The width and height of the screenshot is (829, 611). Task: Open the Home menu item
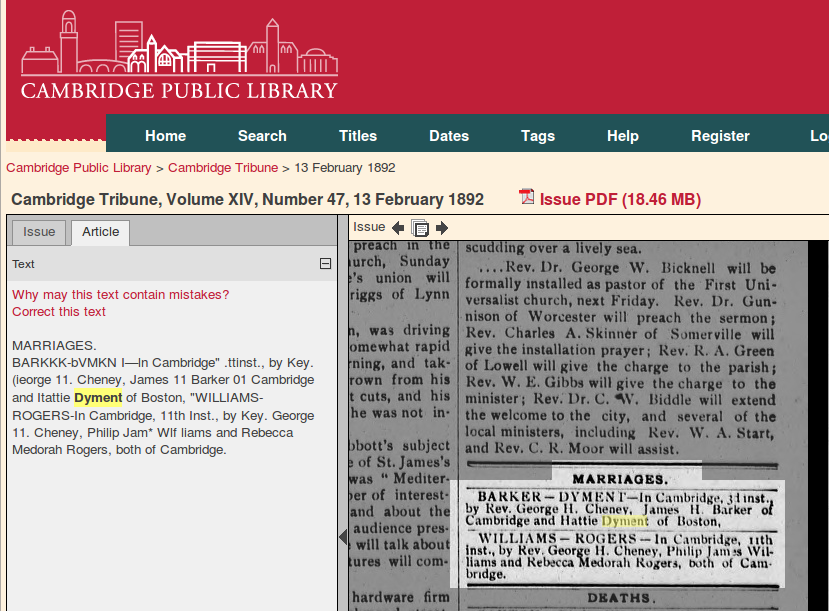[165, 136]
